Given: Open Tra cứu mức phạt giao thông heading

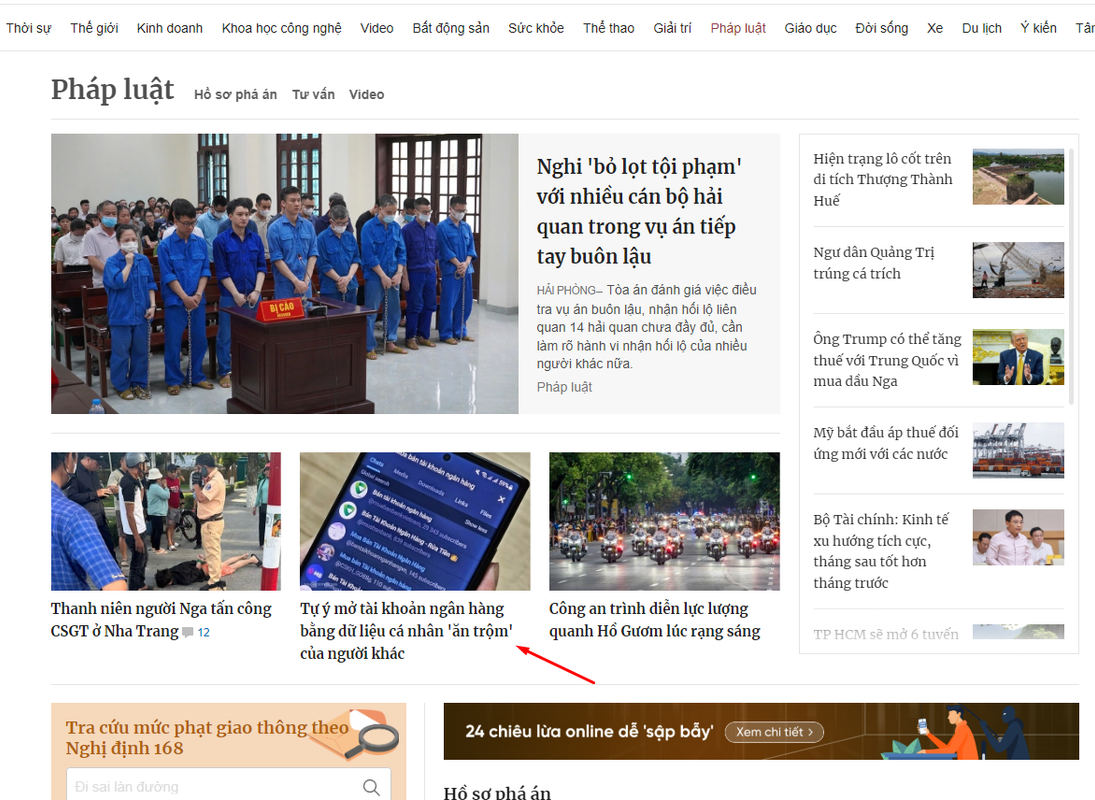Looking at the screenshot, I should tap(207, 737).
